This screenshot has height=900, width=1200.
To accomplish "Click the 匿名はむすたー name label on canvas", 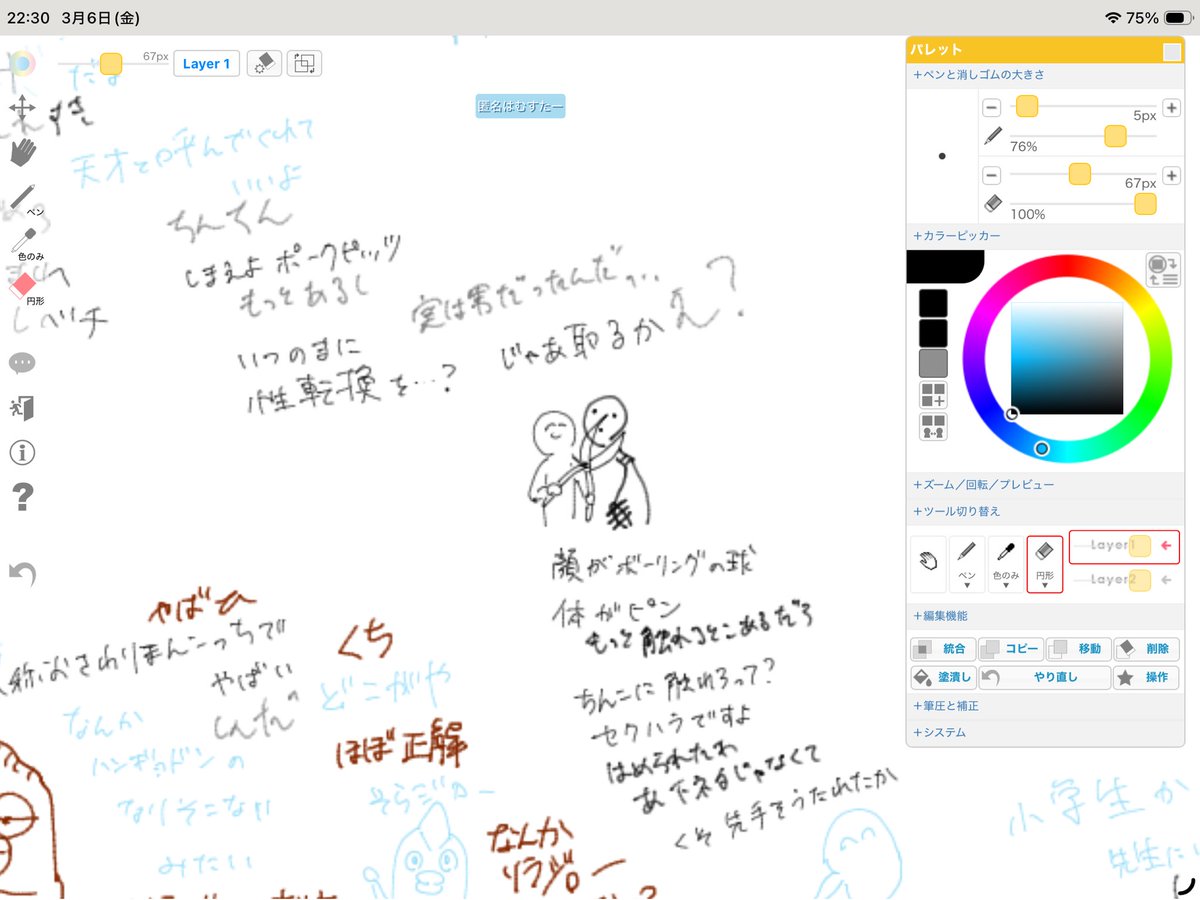I will pos(520,106).
